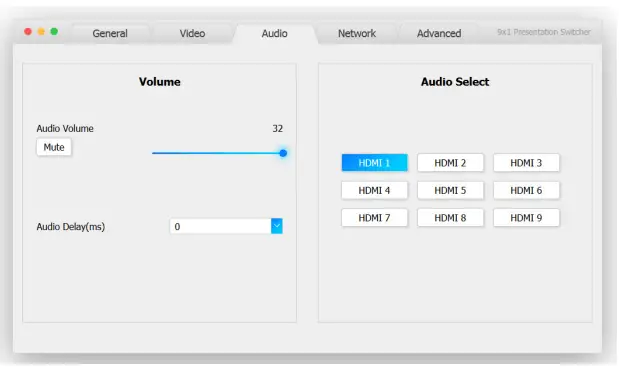Select HDMI 2 as audio source

[x=450, y=163]
